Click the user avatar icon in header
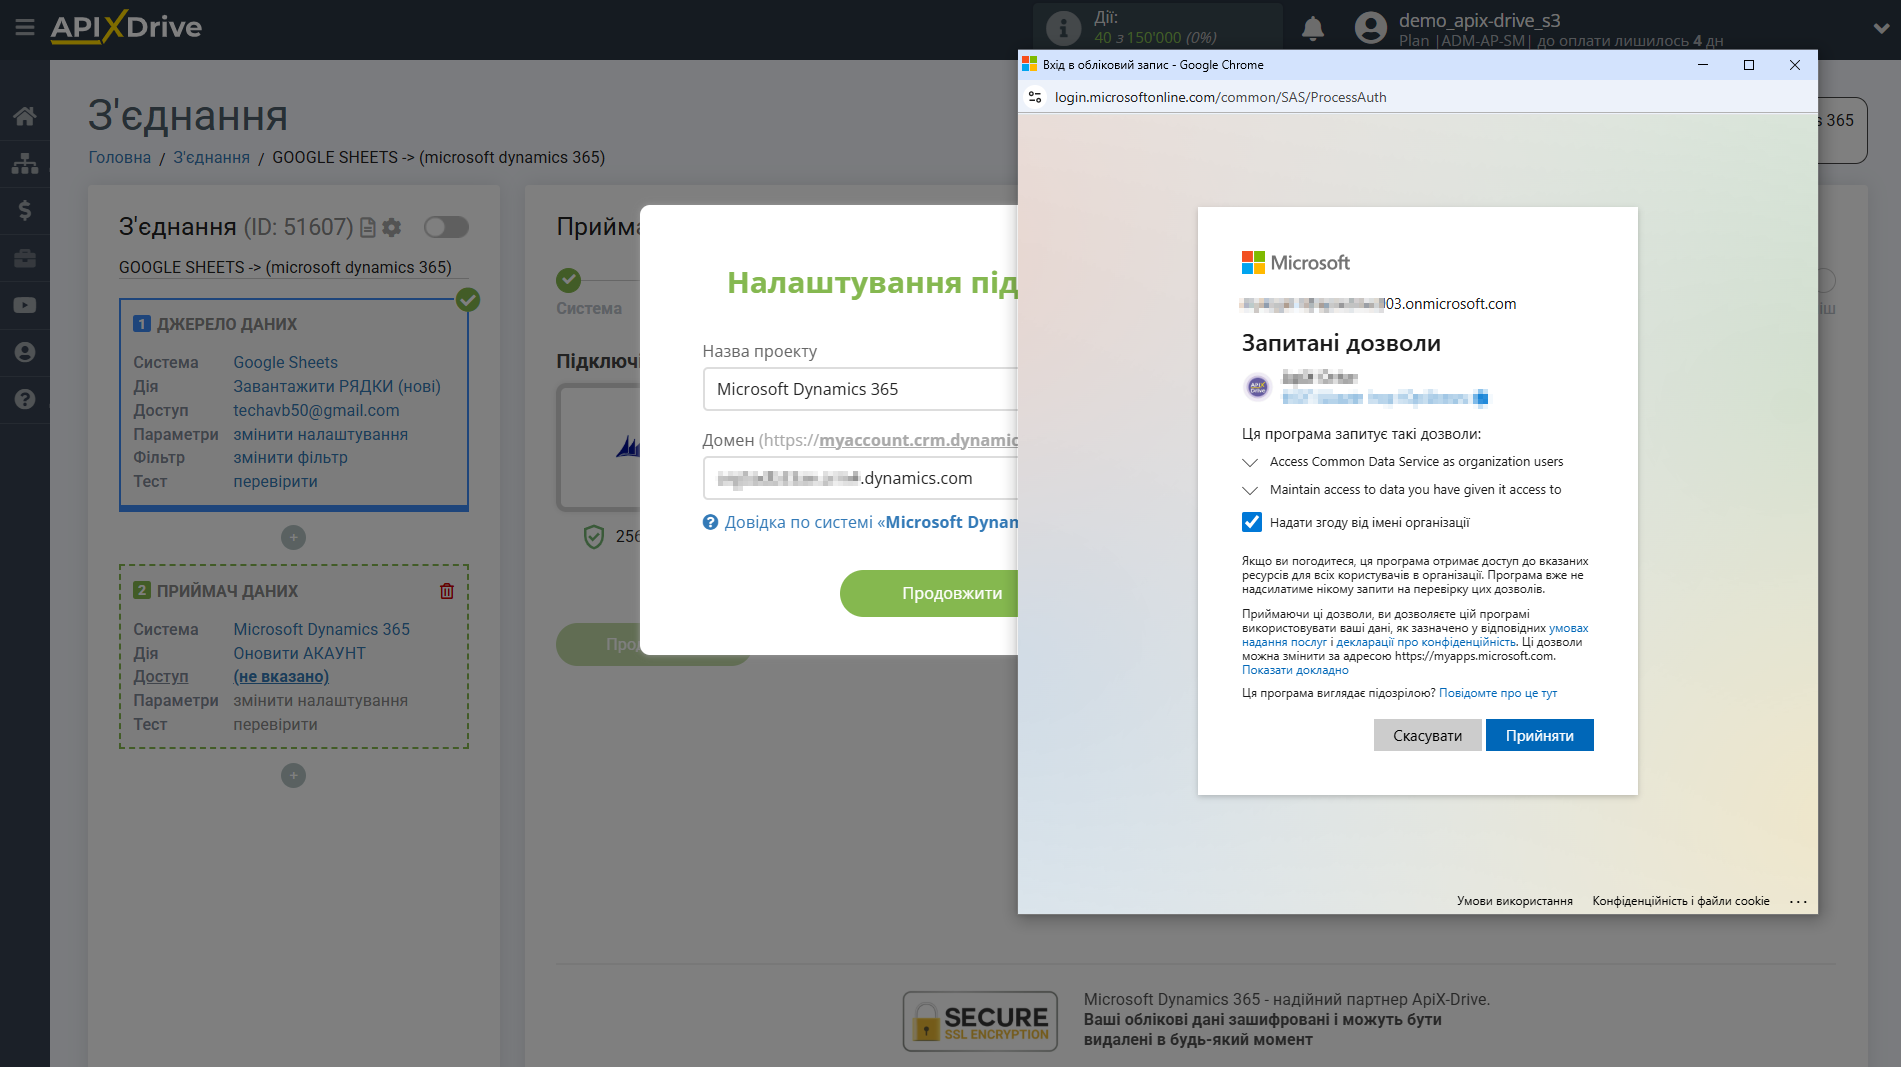 coord(1371,28)
